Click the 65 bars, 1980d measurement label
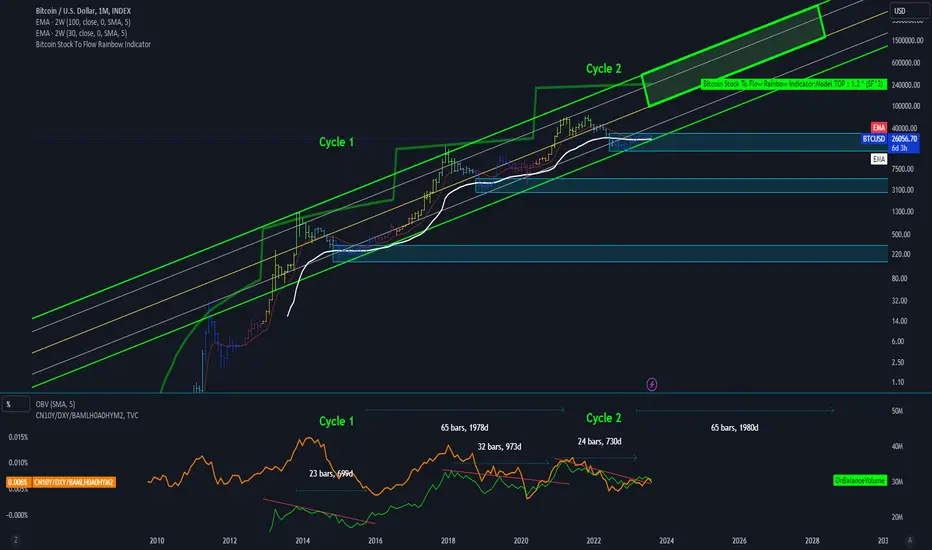The image size is (932, 550). pyautogui.click(x=734, y=428)
